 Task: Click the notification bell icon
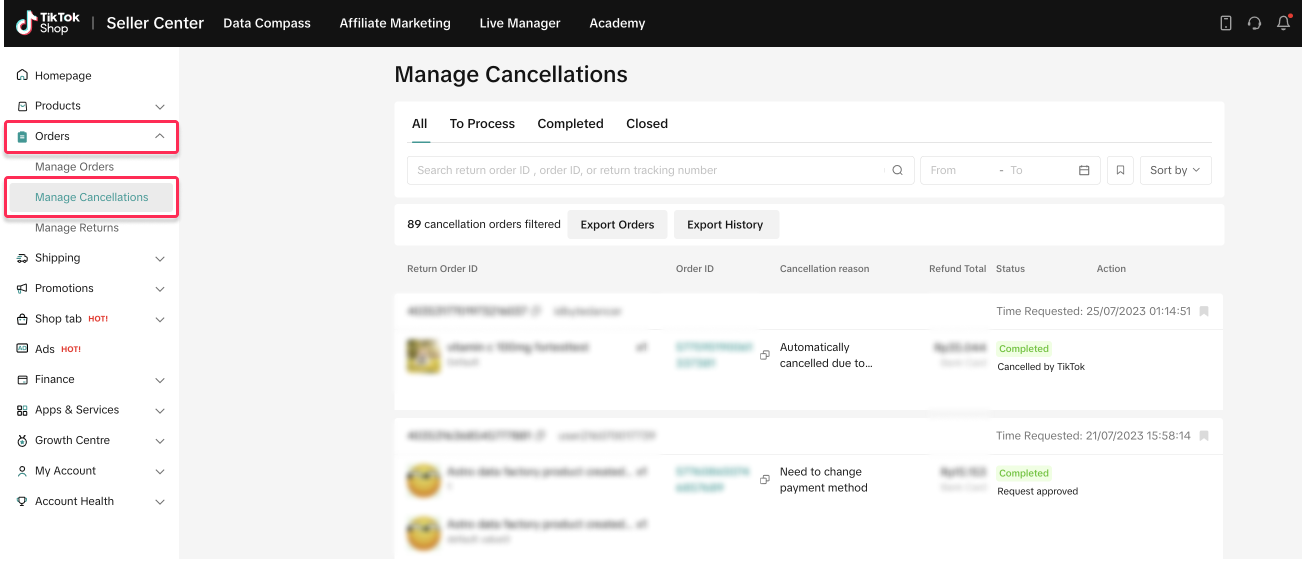coord(1284,23)
